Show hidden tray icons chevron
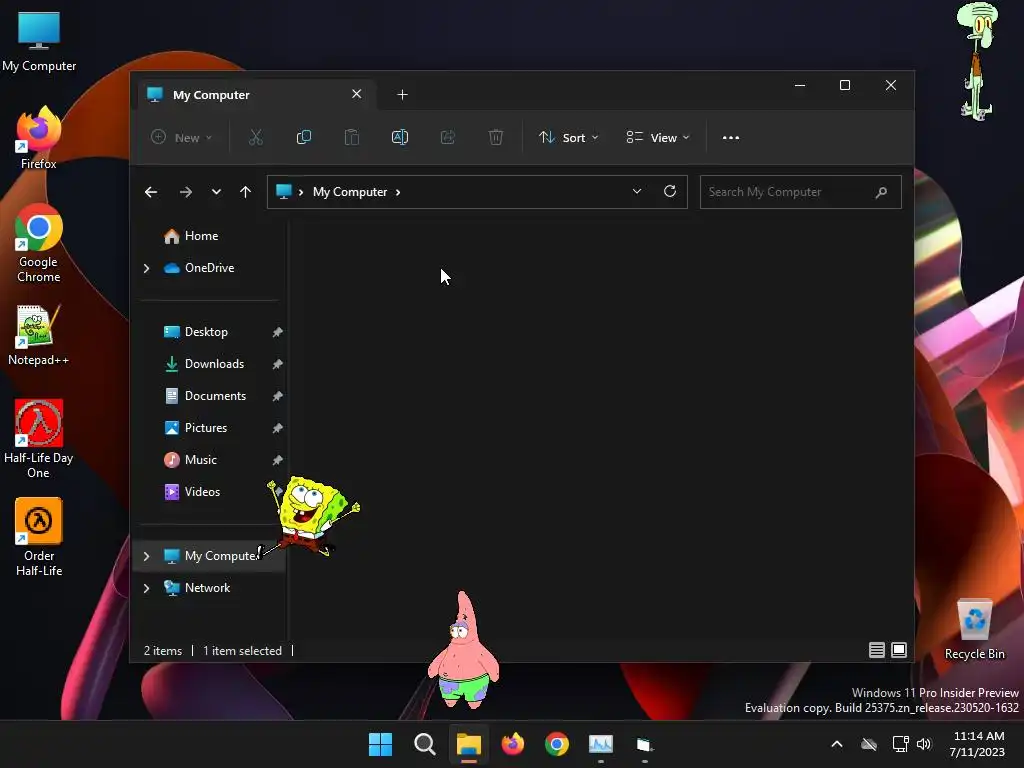The width and height of the screenshot is (1024, 768). tap(837, 744)
